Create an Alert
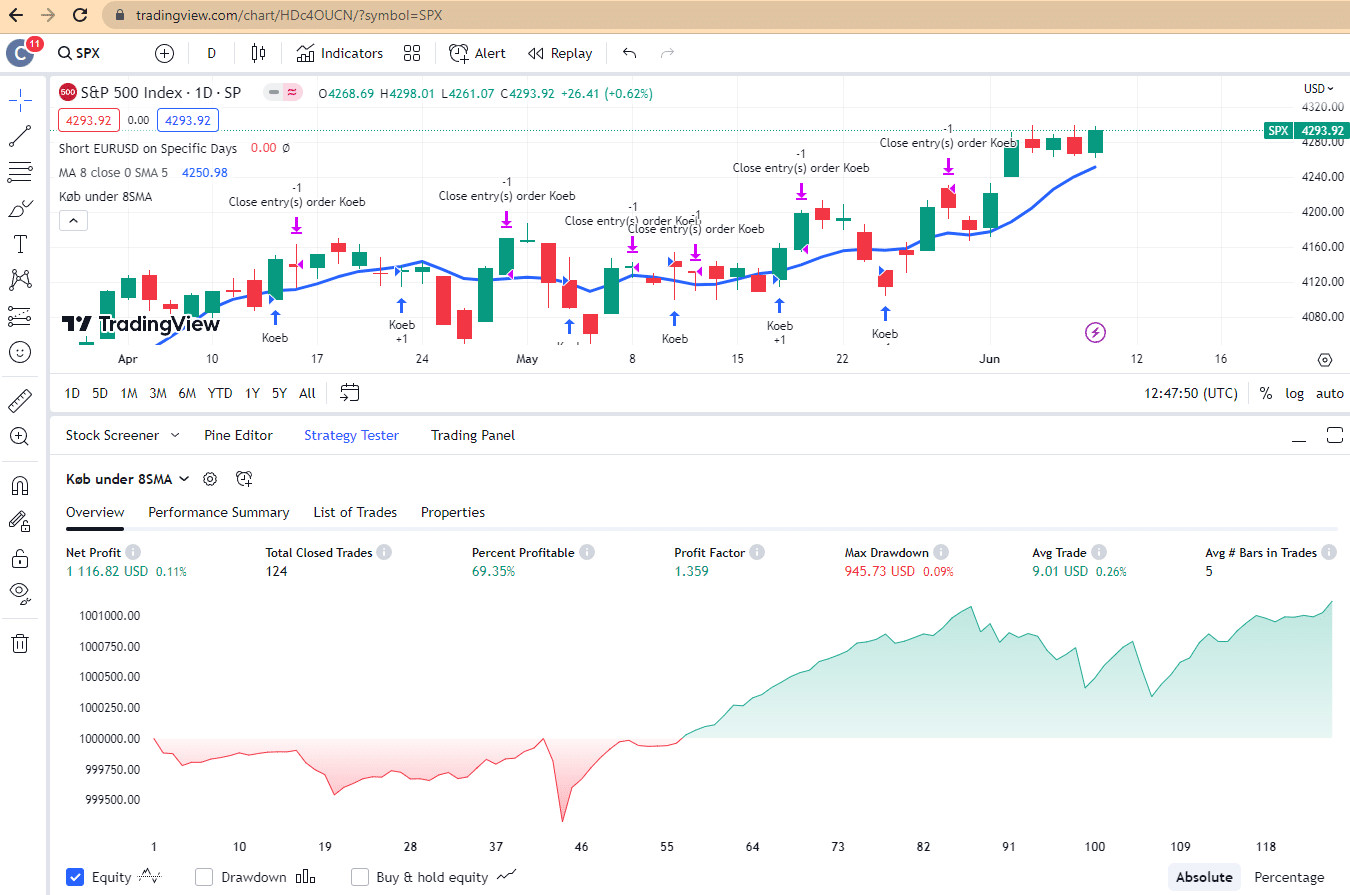This screenshot has height=895, width=1350. [477, 53]
